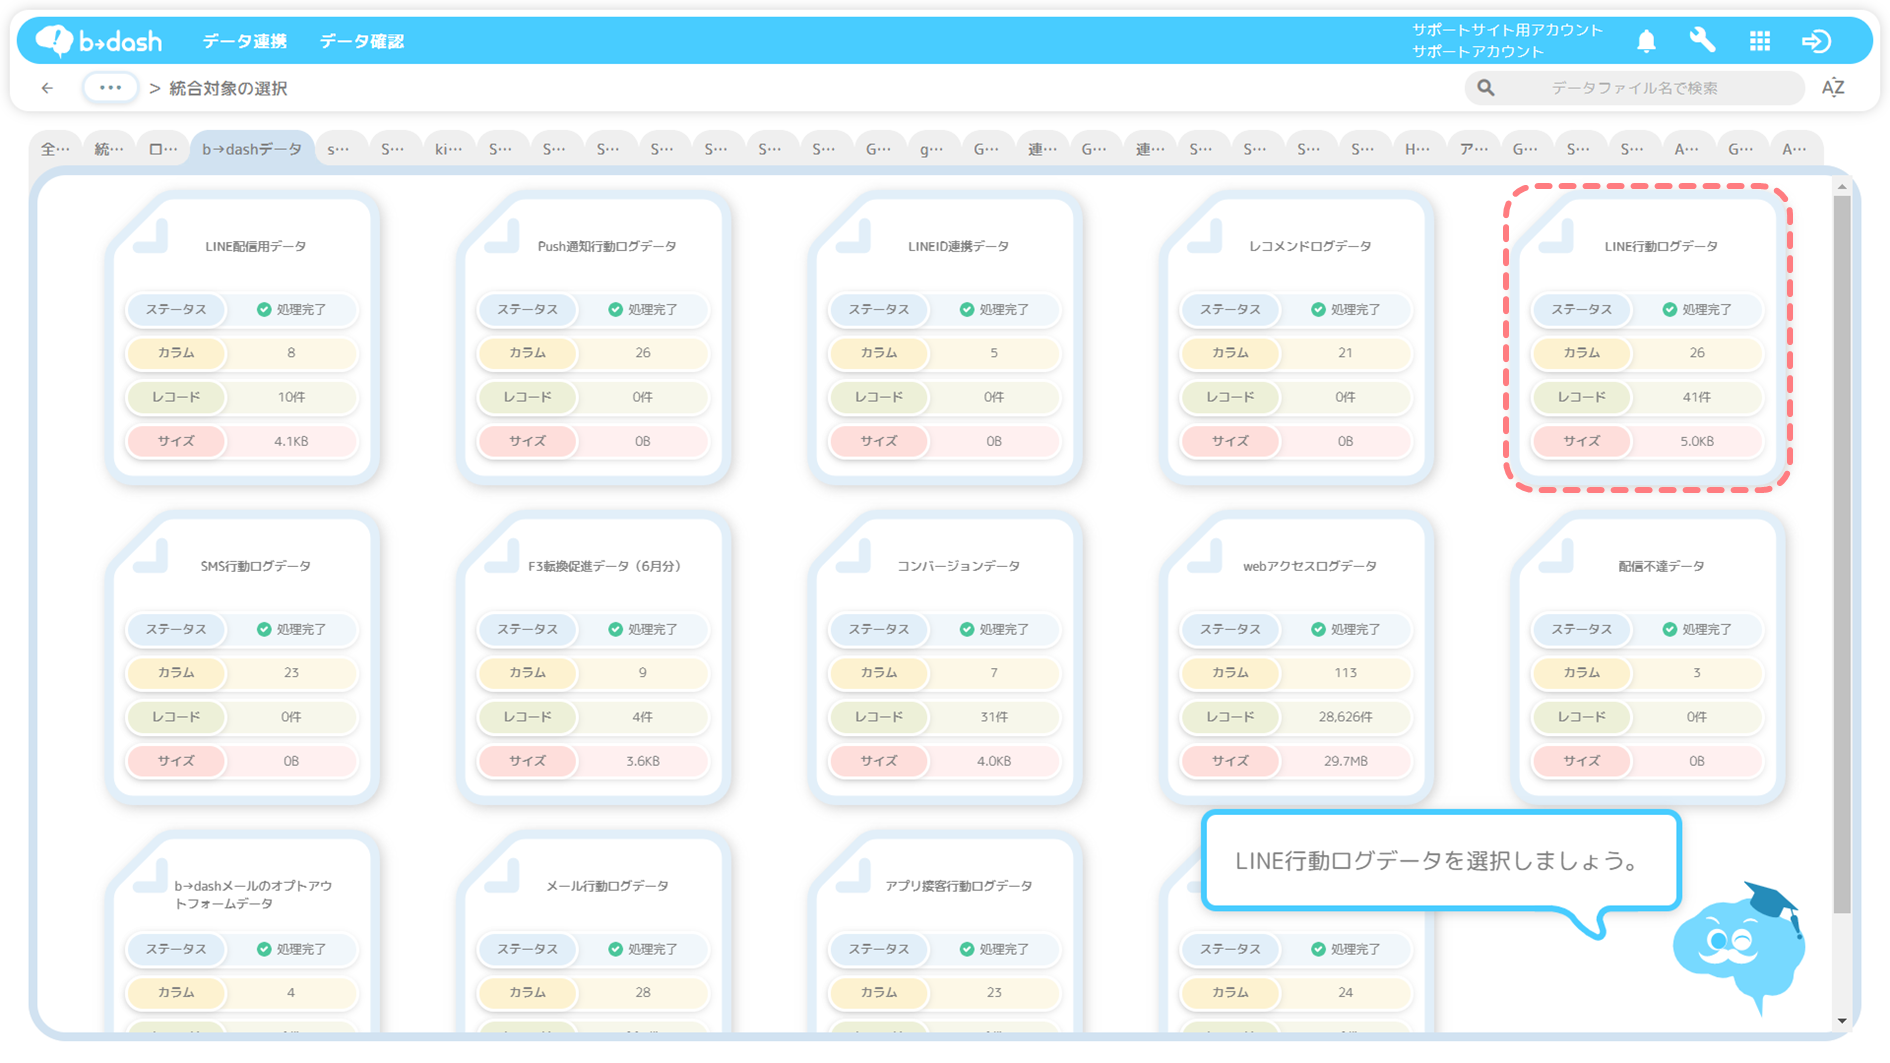Go back with the left arrow
Viewport: 1890px width, 1063px height.
(x=47, y=88)
